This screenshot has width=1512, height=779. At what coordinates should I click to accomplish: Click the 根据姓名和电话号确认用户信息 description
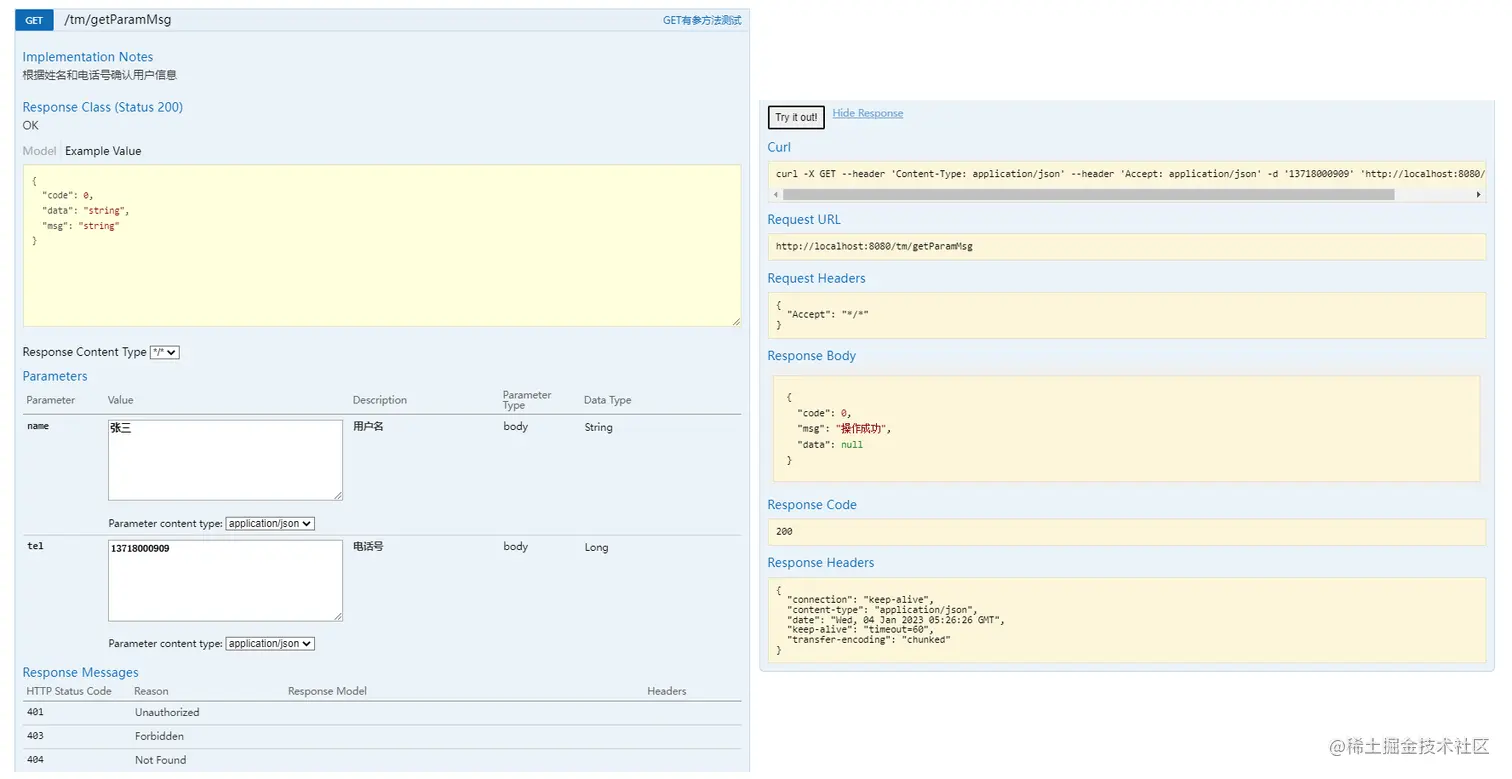(100, 75)
